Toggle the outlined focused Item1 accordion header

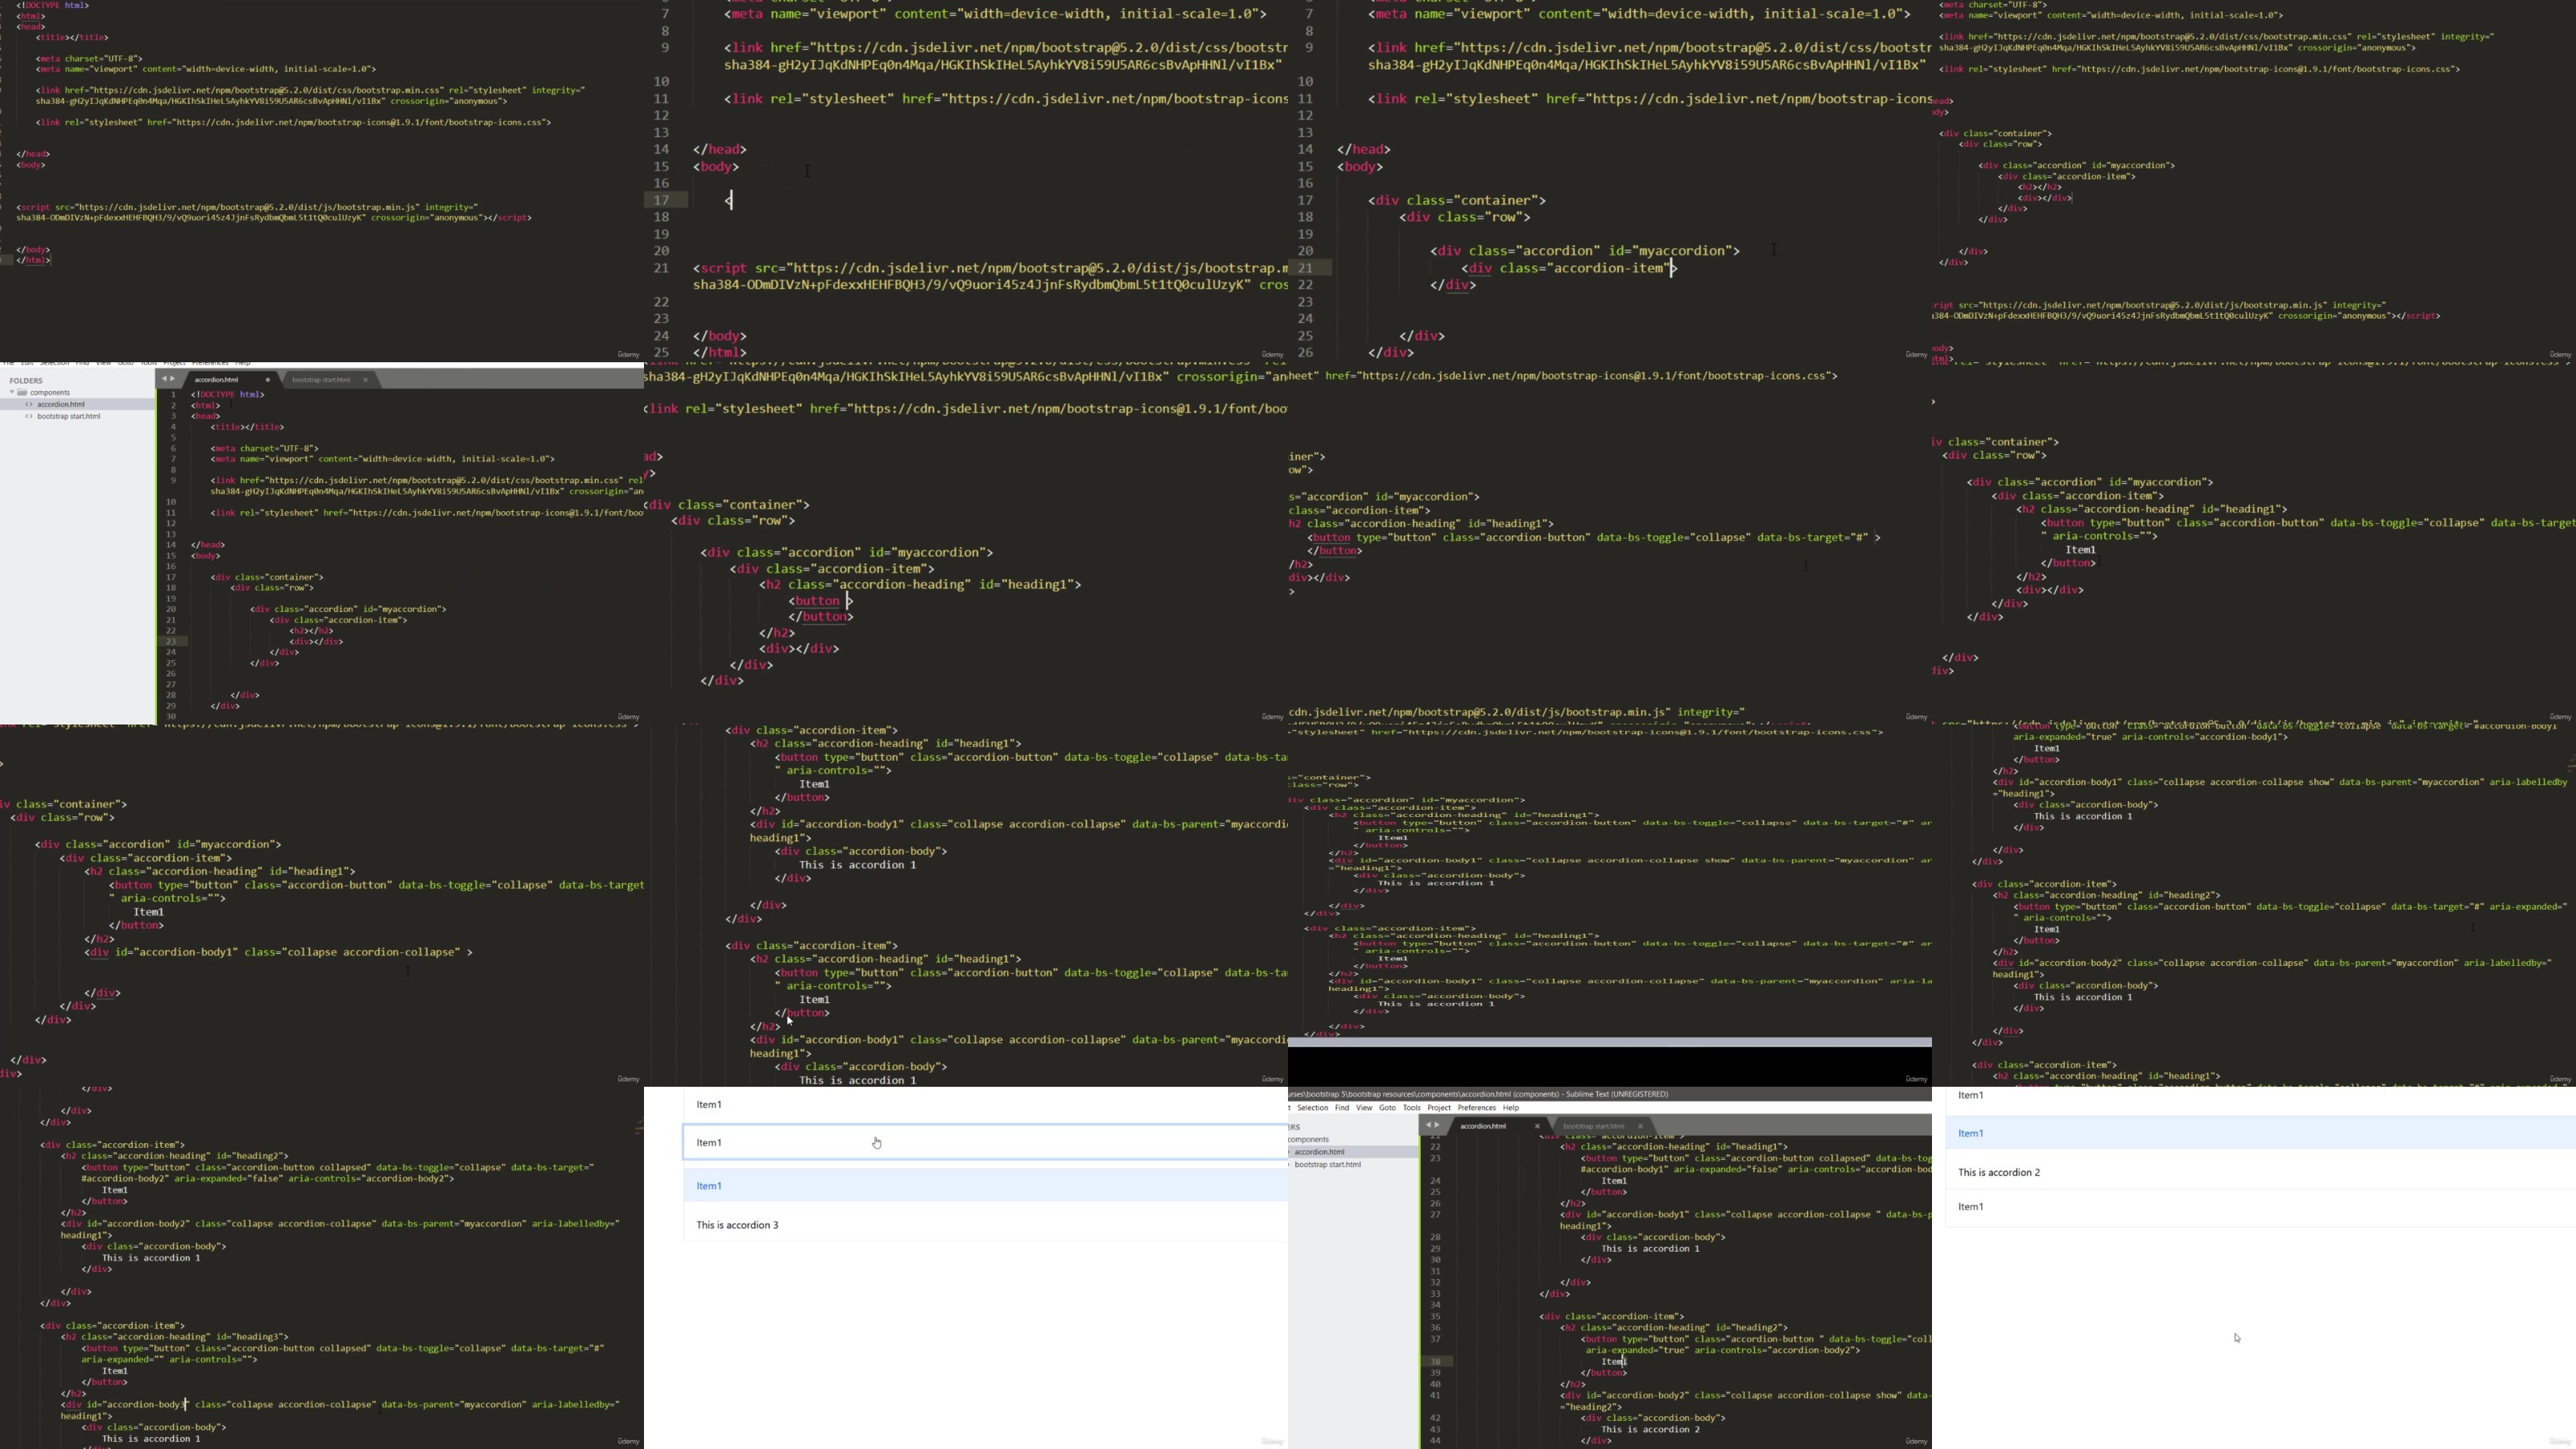click(985, 1142)
